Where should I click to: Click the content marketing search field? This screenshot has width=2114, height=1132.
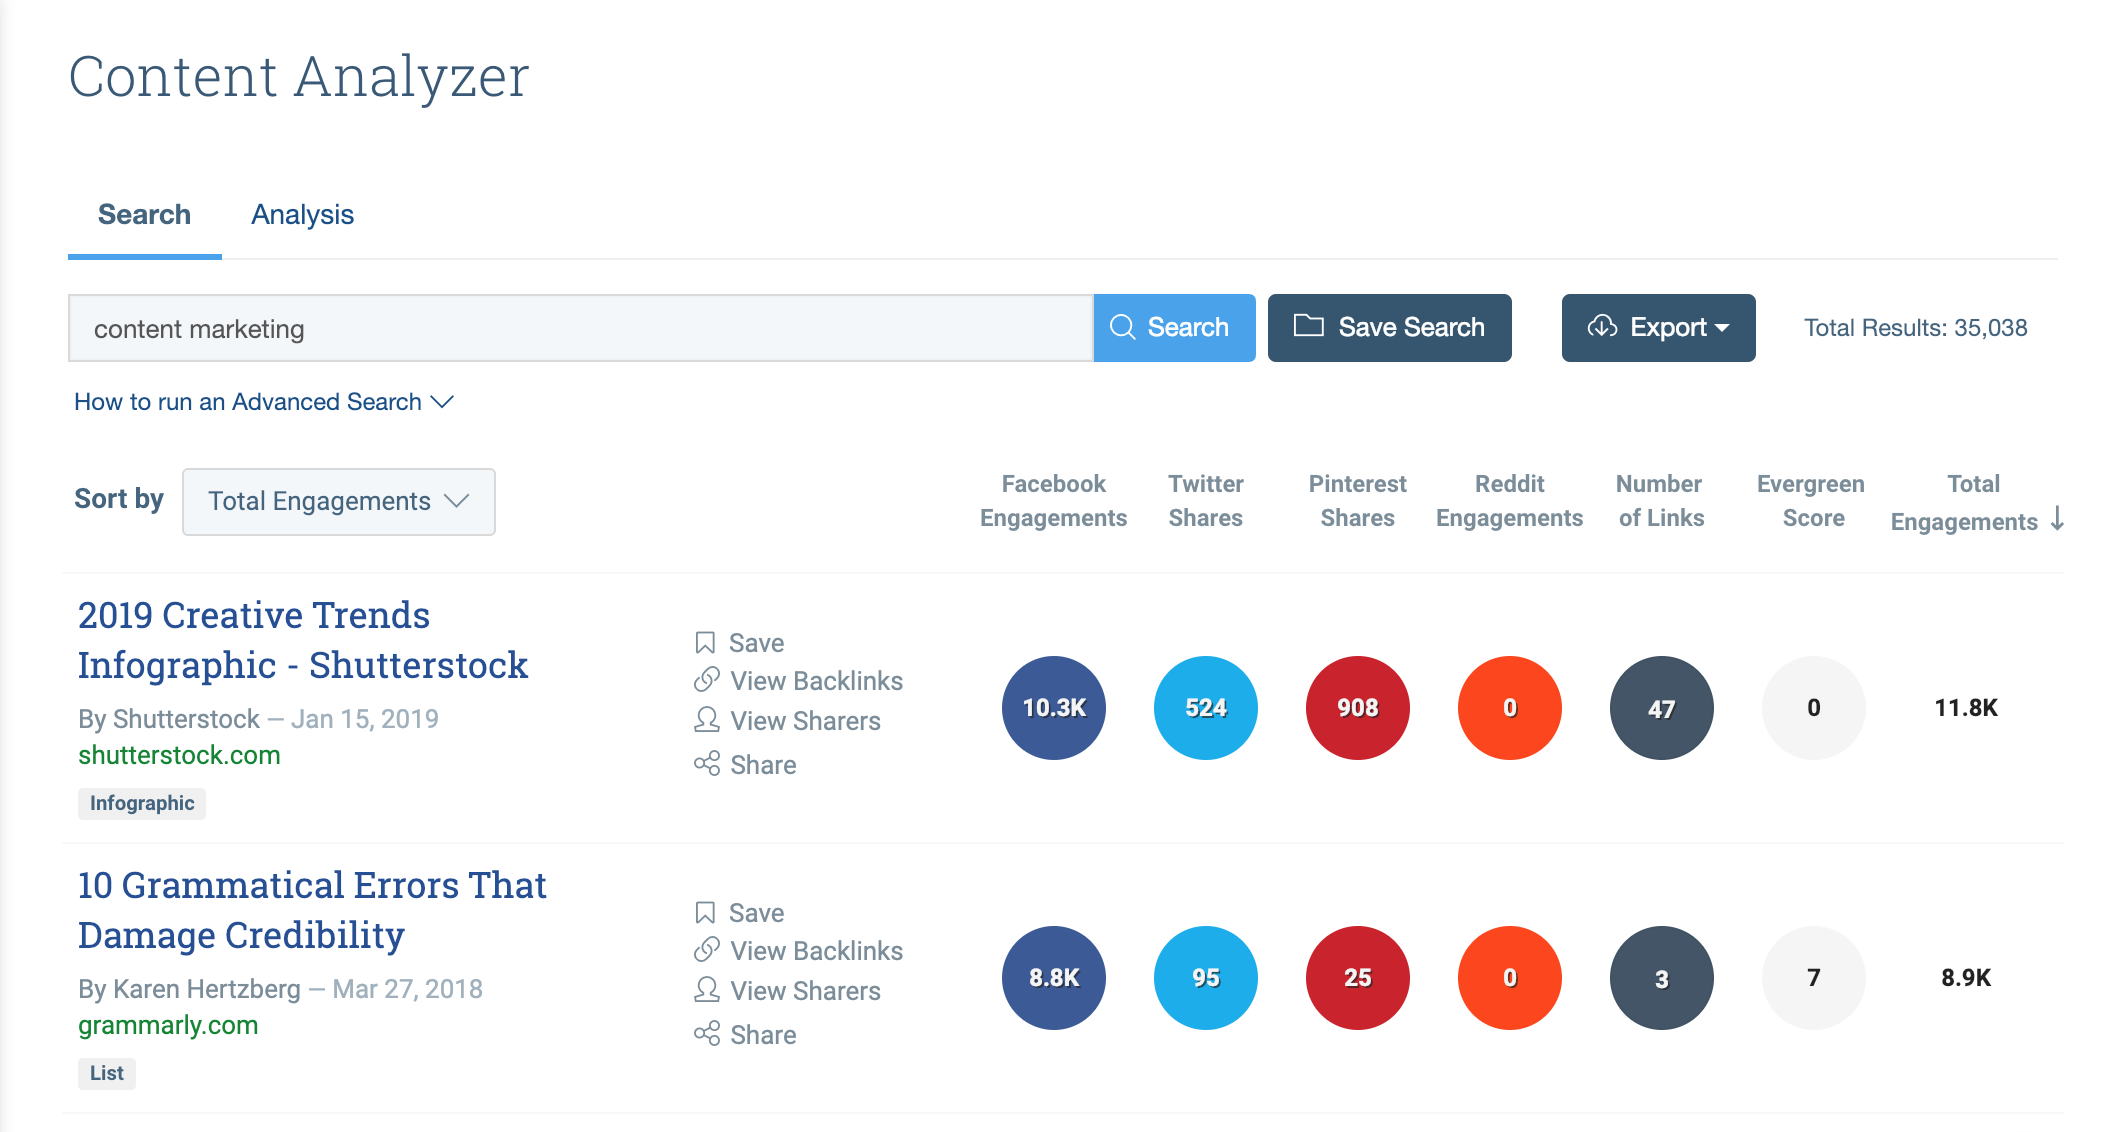pyautogui.click(x=580, y=328)
